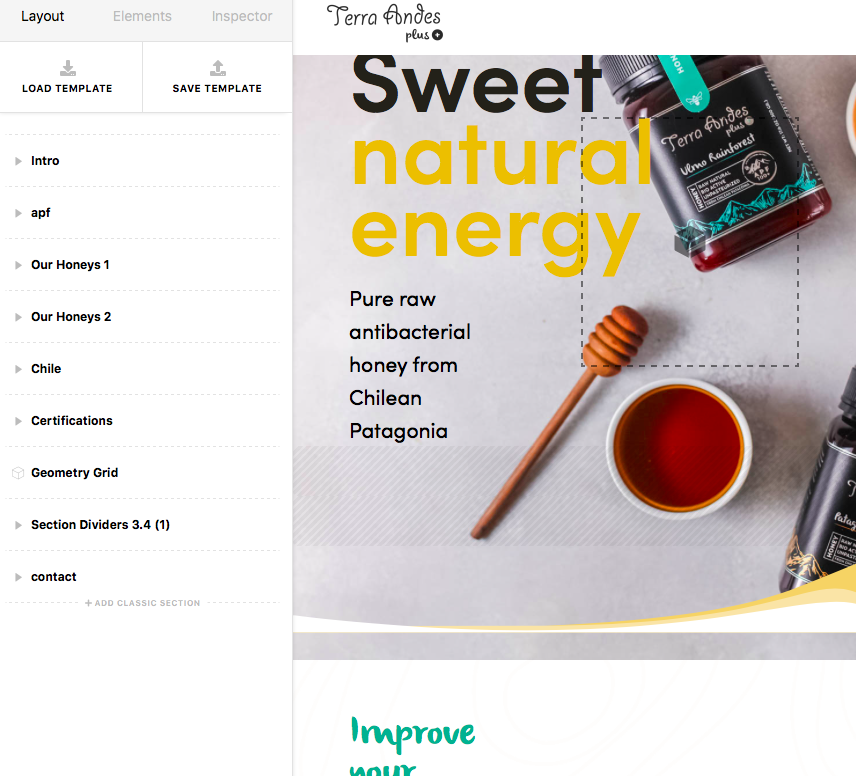Select the Chile row label
This screenshot has width=856, height=776.
click(46, 369)
